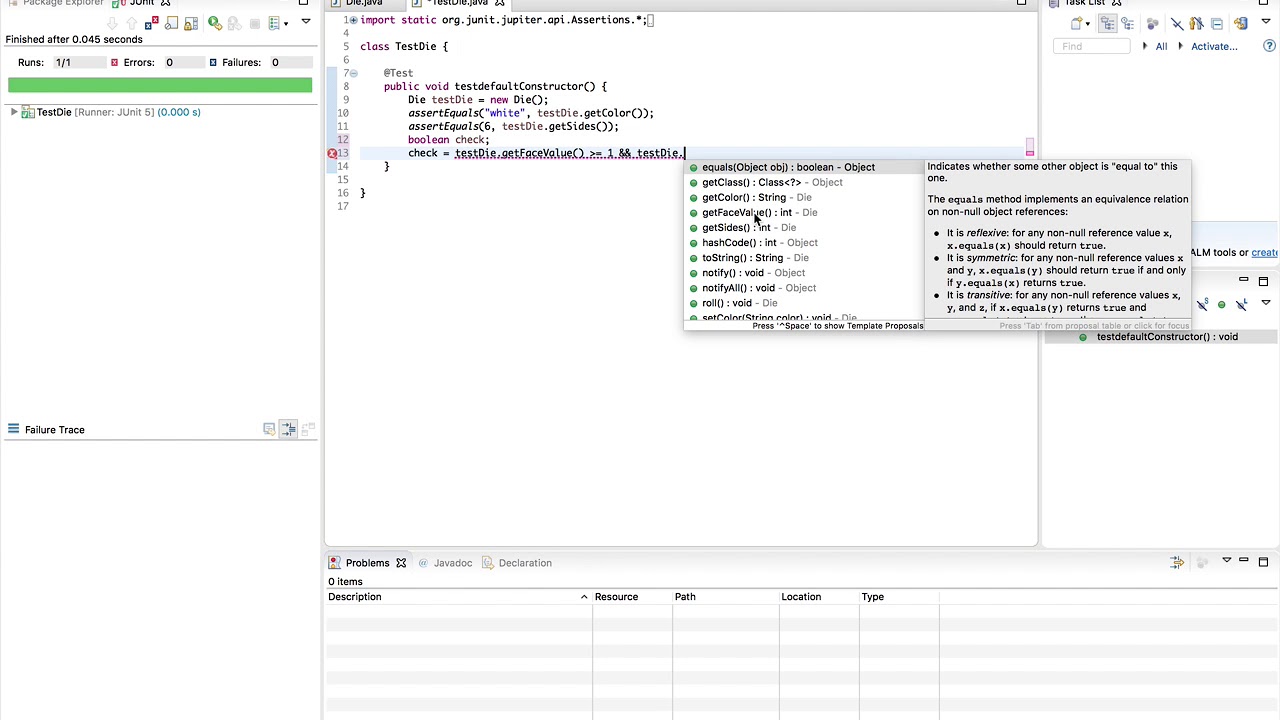Toggle the Failure Trace compare results icon
The height and width of the screenshot is (720, 1280).
pos(308,429)
